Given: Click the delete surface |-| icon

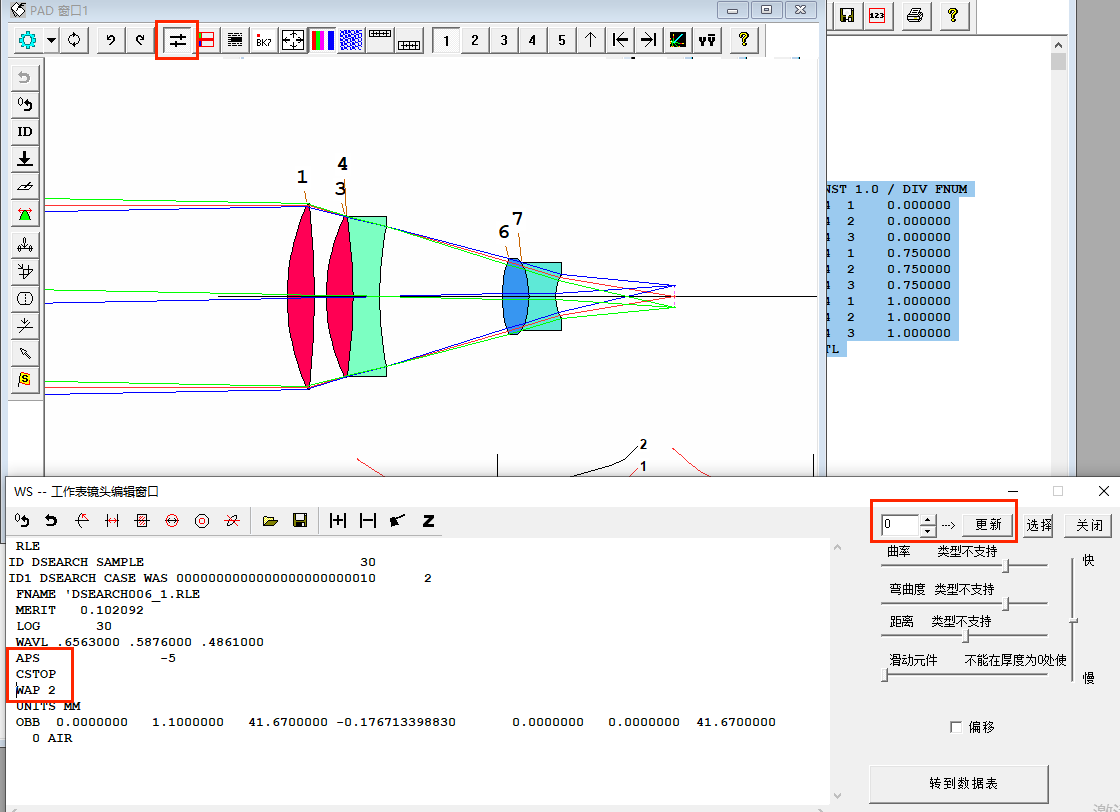Looking at the screenshot, I should (368, 521).
